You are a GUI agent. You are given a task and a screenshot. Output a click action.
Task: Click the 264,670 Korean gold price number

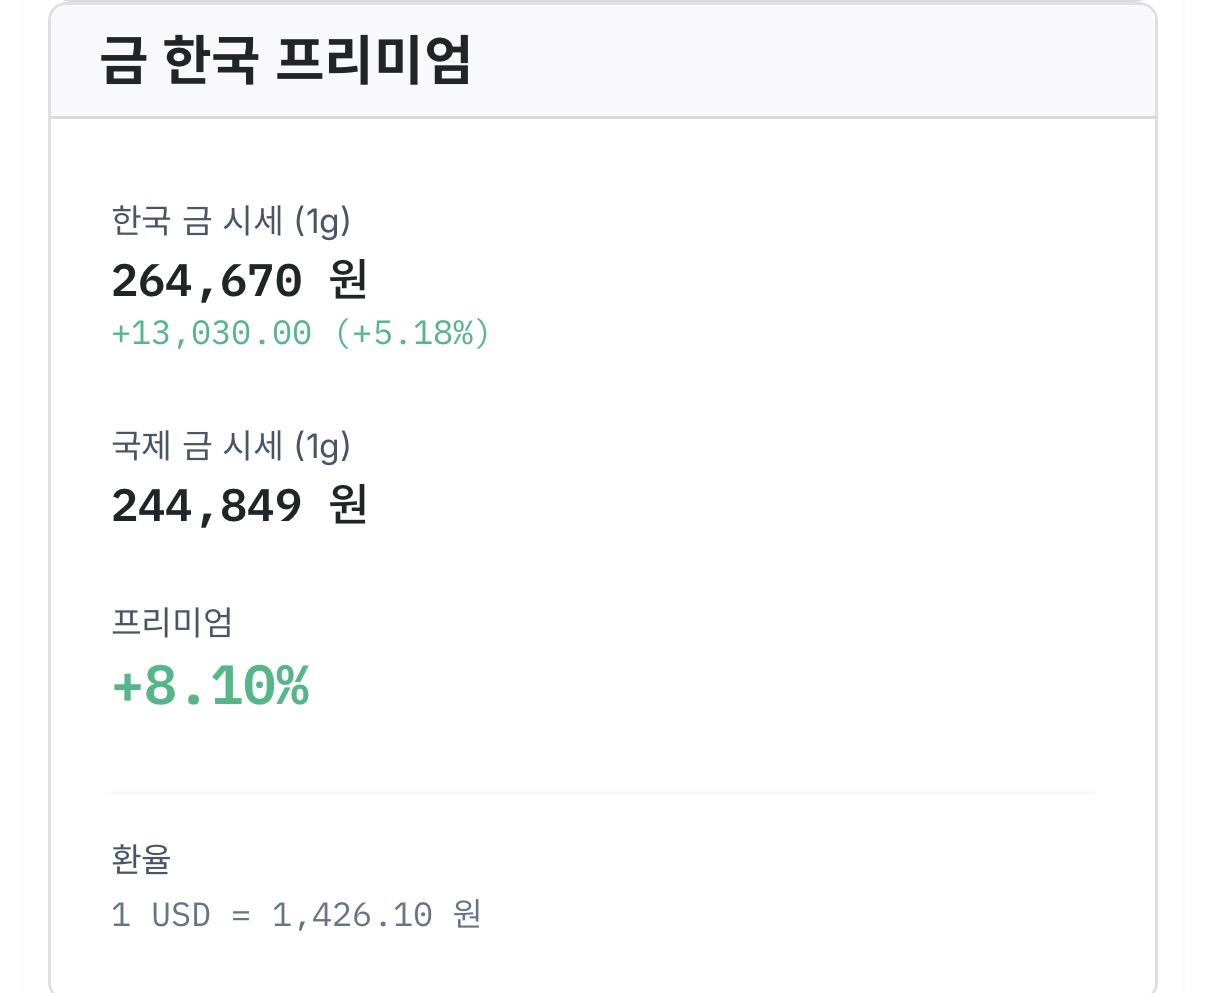(207, 281)
